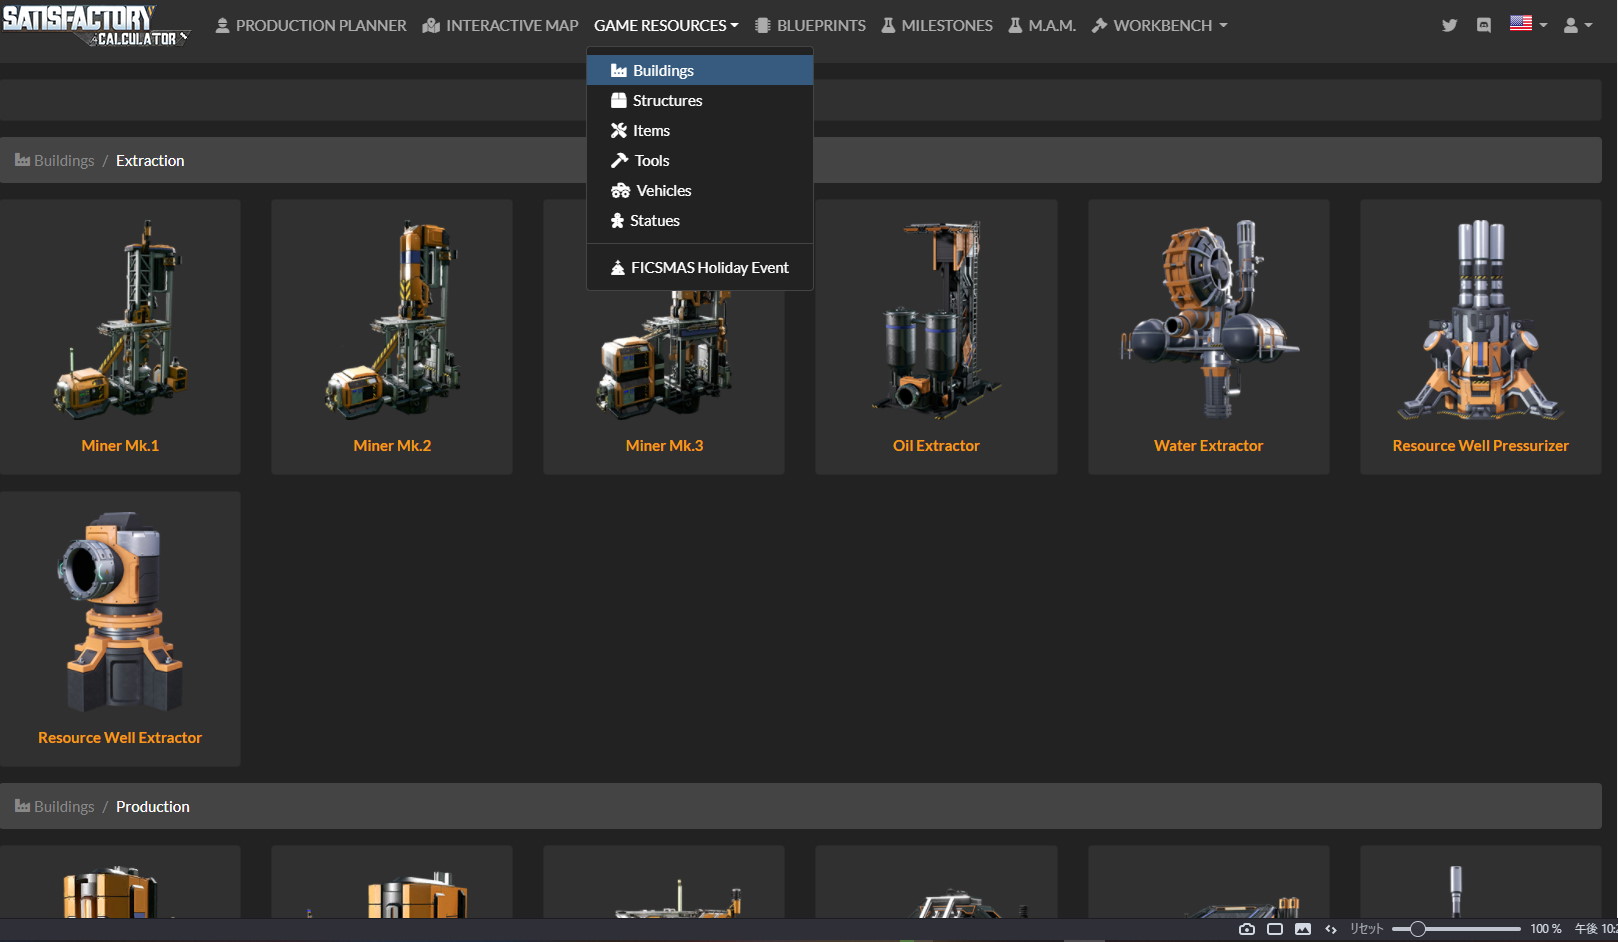Open the Oil Extractor building image
Image resolution: width=1618 pixels, height=942 pixels.
pos(936,320)
